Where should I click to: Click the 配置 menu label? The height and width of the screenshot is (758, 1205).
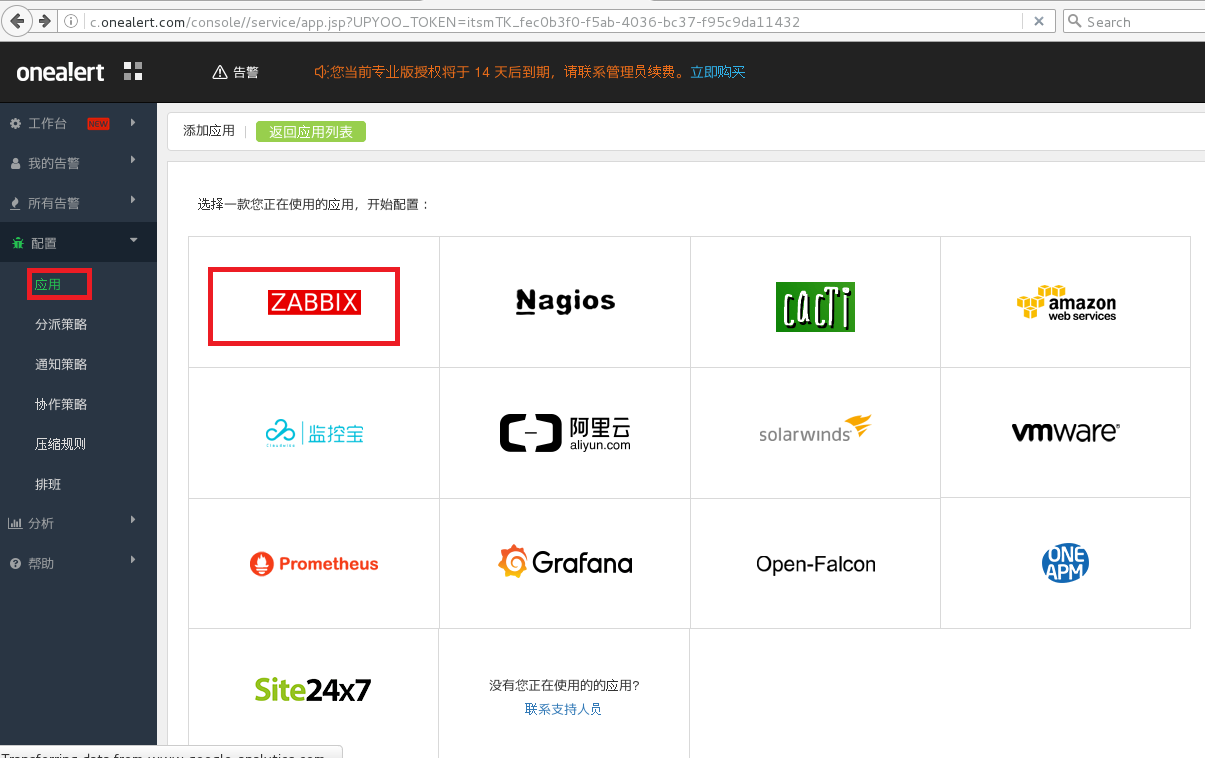(44, 243)
